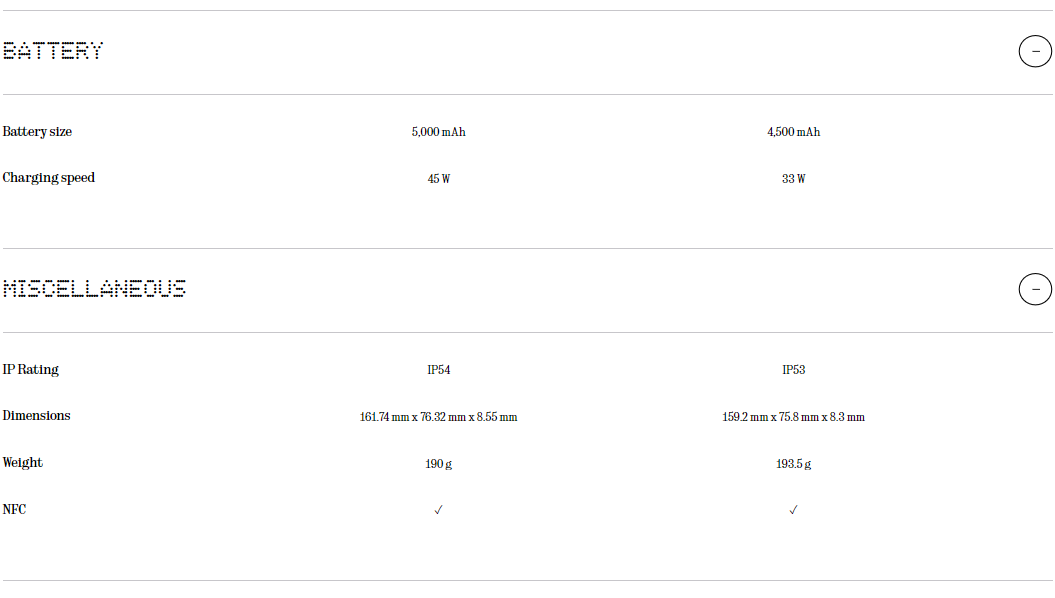Click the MISCELLANEOUS section heading
Screen dimensions: 1055x598
coord(94,289)
